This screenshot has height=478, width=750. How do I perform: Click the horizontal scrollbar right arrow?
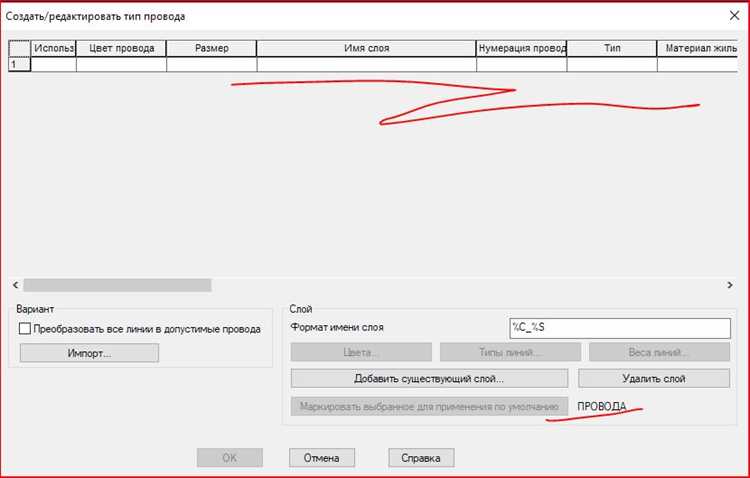[730, 285]
